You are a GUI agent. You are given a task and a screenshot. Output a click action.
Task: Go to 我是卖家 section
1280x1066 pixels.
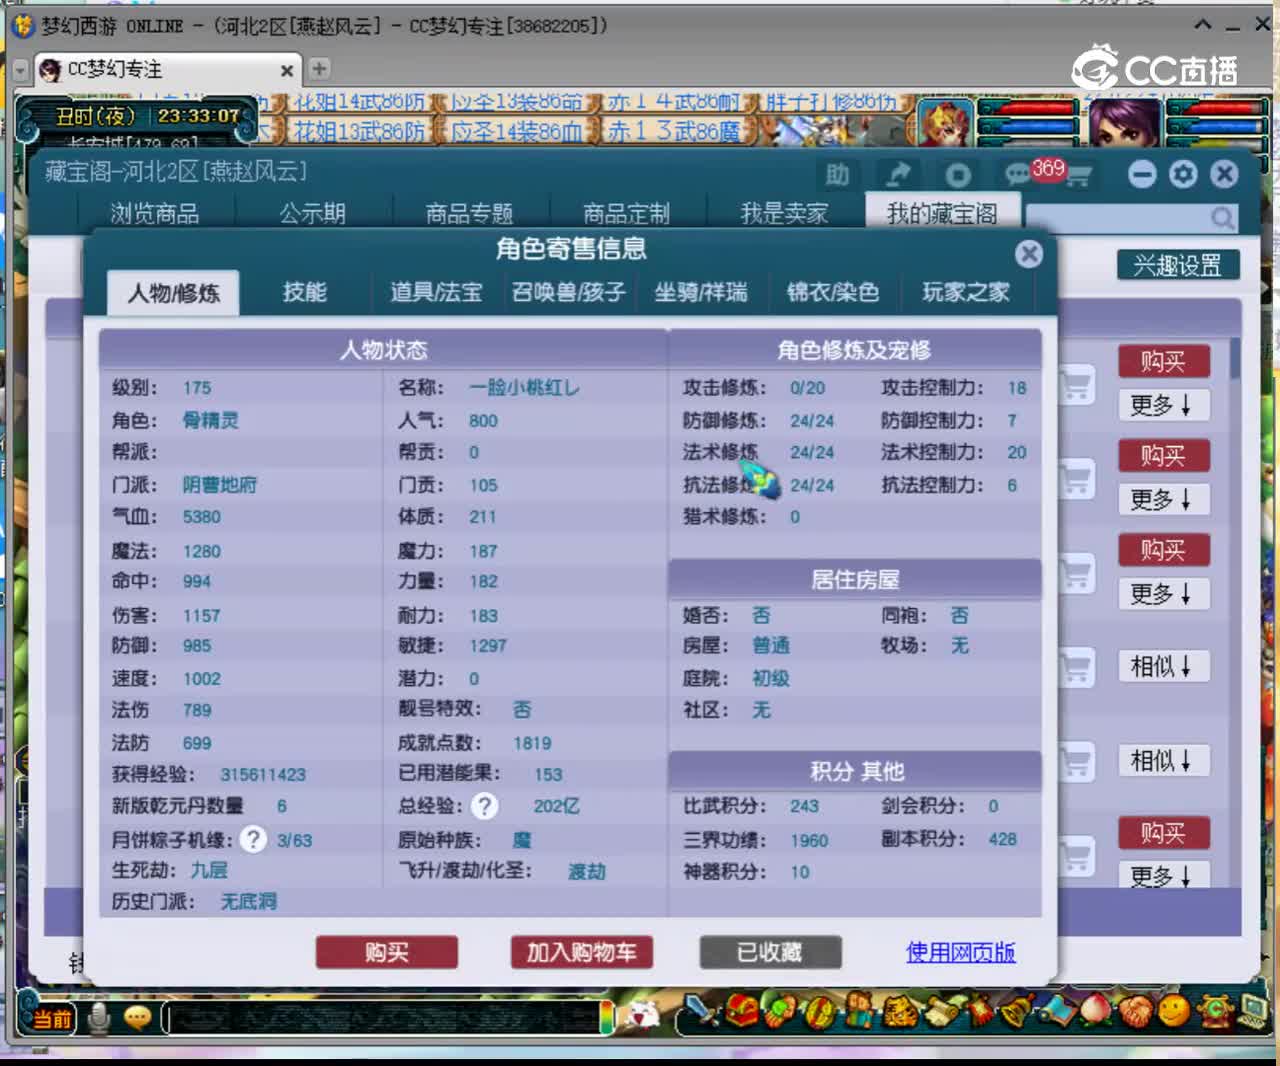click(785, 213)
